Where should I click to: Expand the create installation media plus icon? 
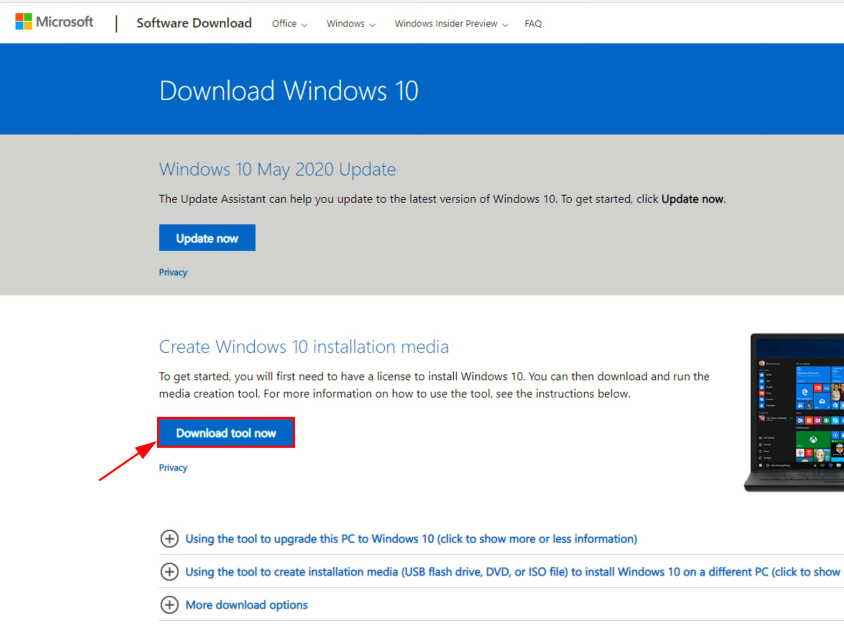(170, 571)
